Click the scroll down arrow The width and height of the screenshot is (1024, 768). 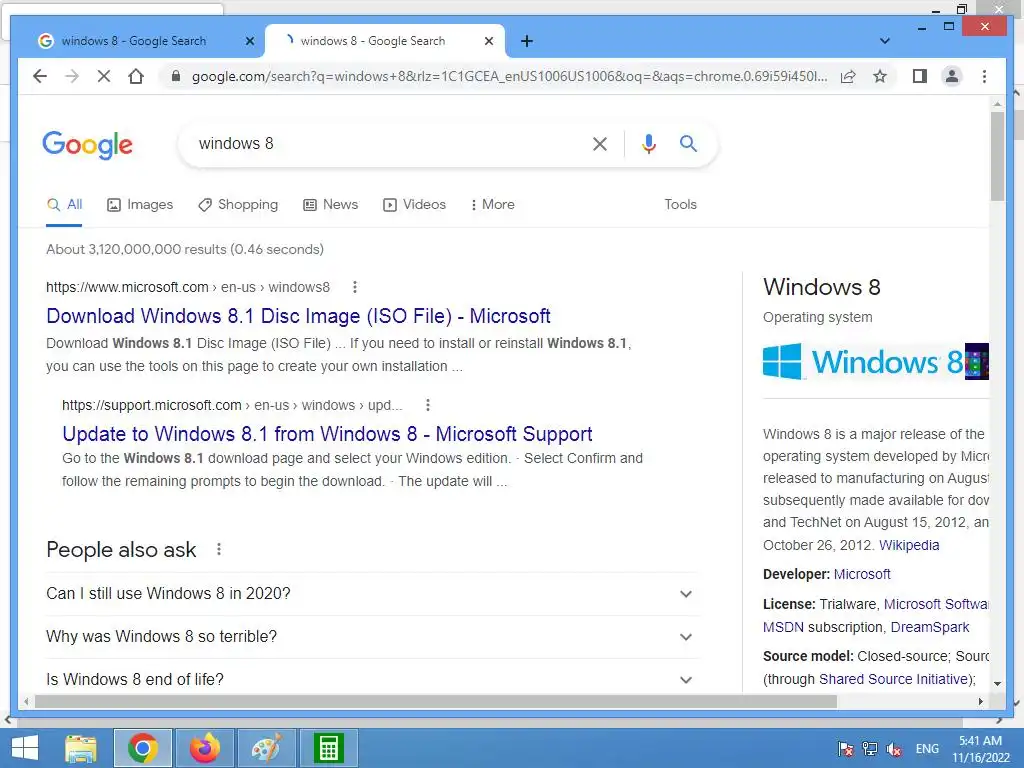pyautogui.click(x=997, y=683)
